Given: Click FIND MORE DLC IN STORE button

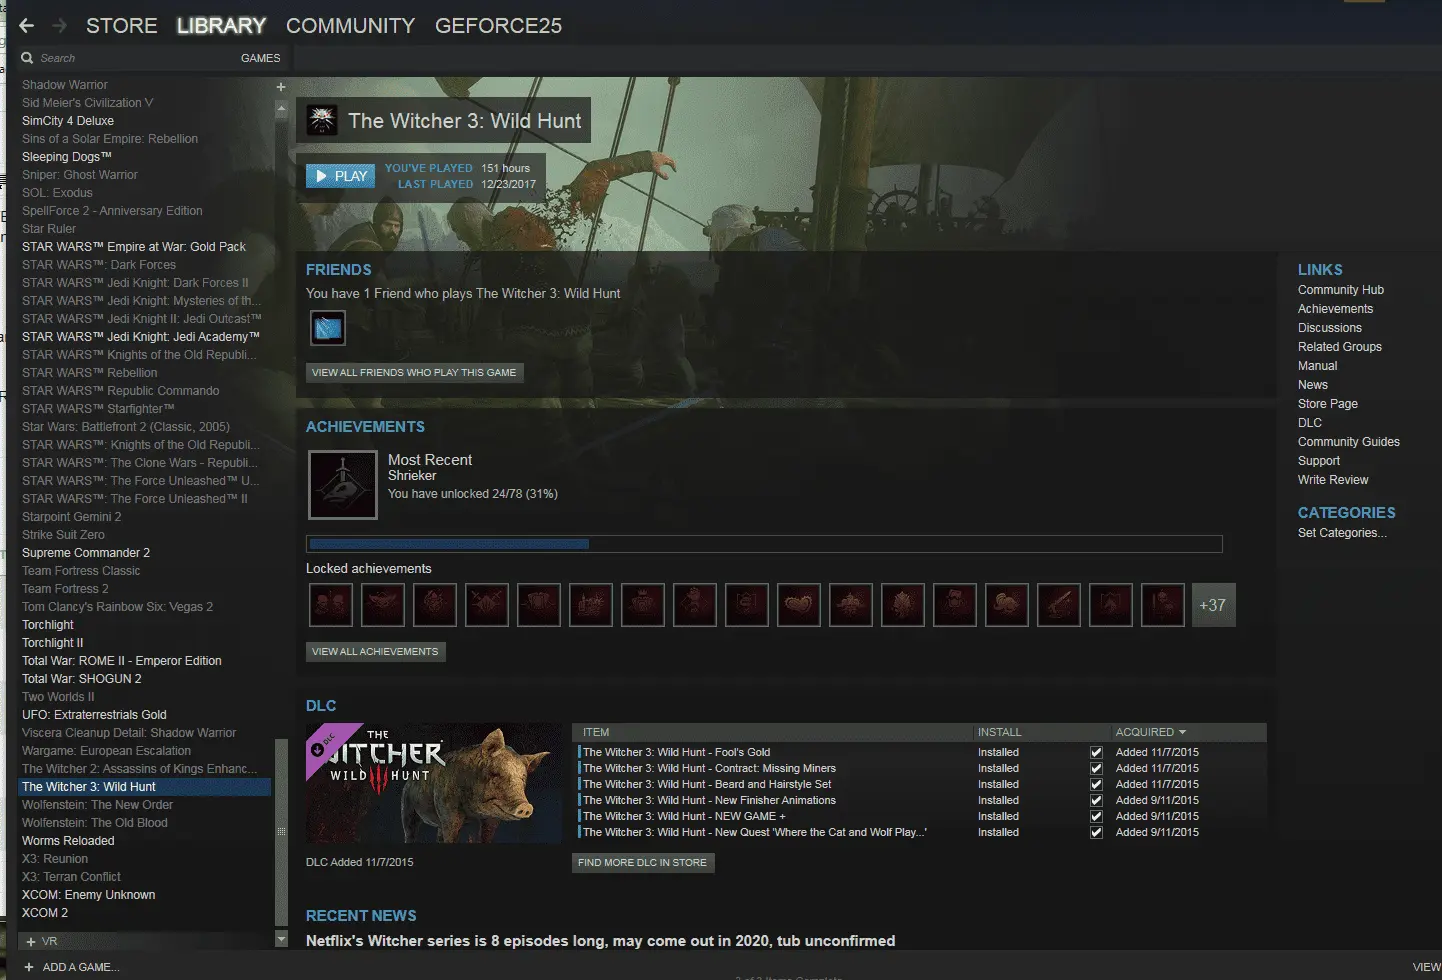Looking at the screenshot, I should tap(642, 863).
